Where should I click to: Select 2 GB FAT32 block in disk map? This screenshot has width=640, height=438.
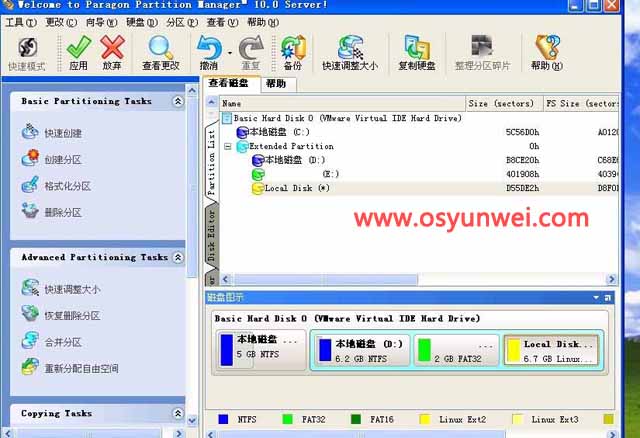457,351
